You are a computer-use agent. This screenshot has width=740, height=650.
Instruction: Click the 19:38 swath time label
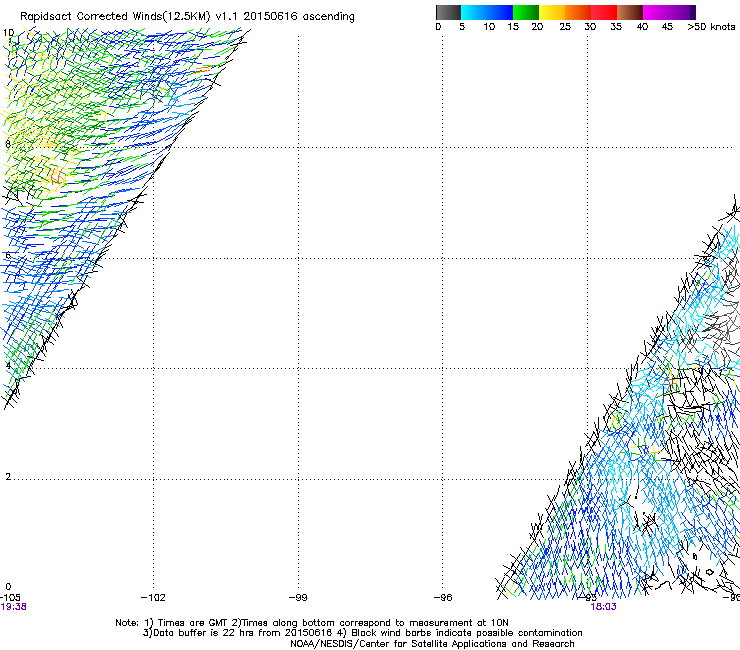13,607
